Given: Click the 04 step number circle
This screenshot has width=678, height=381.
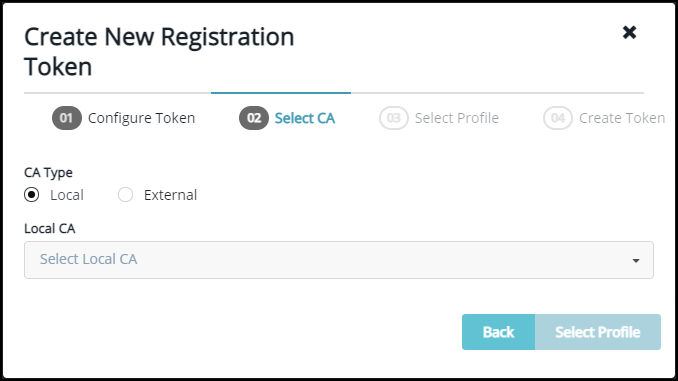Looking at the screenshot, I should [x=558, y=118].
